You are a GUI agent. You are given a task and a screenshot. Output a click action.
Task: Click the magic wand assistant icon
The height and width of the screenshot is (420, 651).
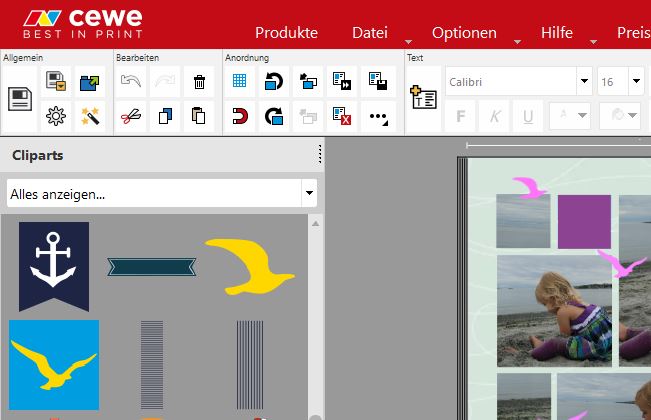point(90,116)
